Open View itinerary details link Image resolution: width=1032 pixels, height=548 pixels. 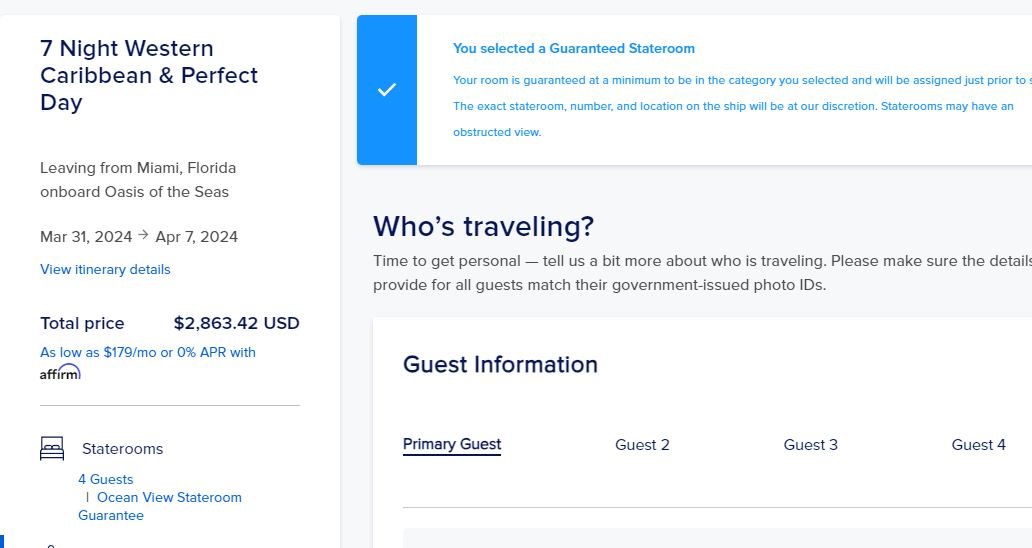105,269
